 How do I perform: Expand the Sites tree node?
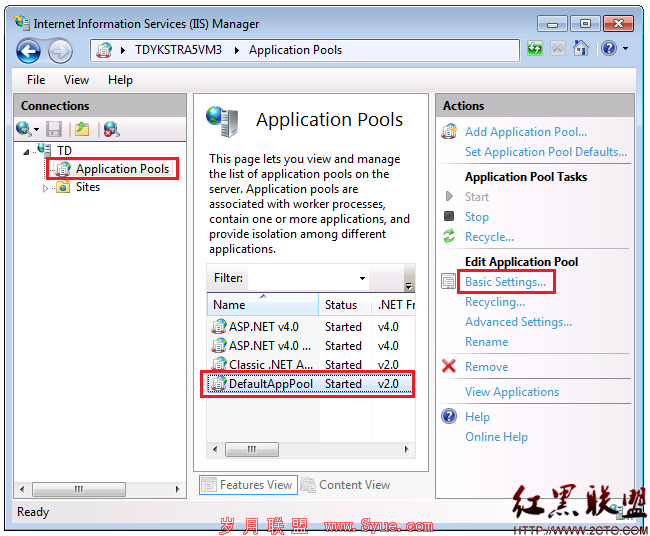45,189
